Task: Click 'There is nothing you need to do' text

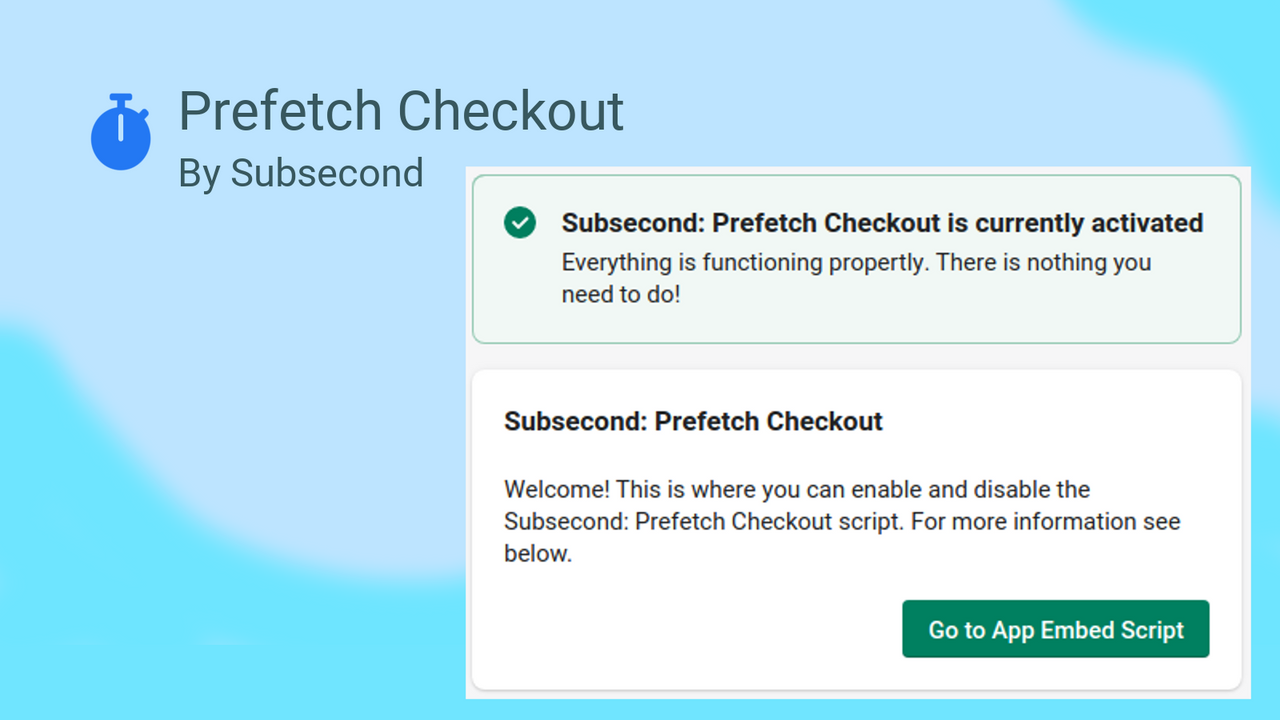Action: click(x=856, y=279)
